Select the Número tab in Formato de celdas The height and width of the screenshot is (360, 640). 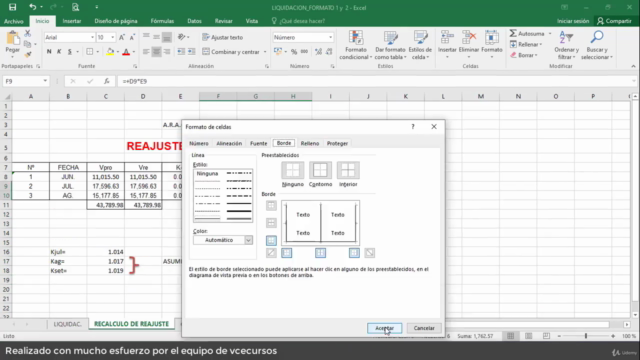[x=199, y=143]
